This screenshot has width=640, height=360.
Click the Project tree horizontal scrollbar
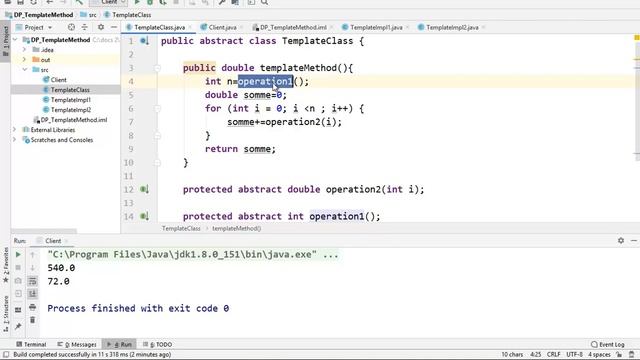(x=44, y=231)
